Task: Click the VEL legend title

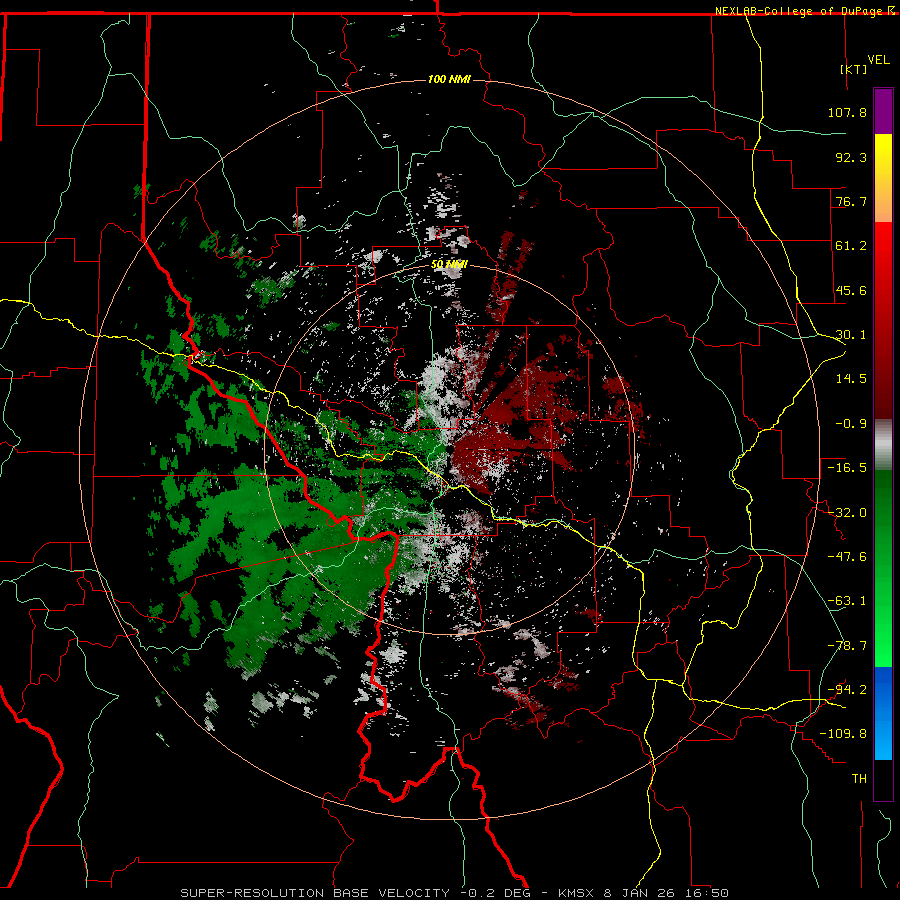Action: pyautogui.click(x=878, y=60)
